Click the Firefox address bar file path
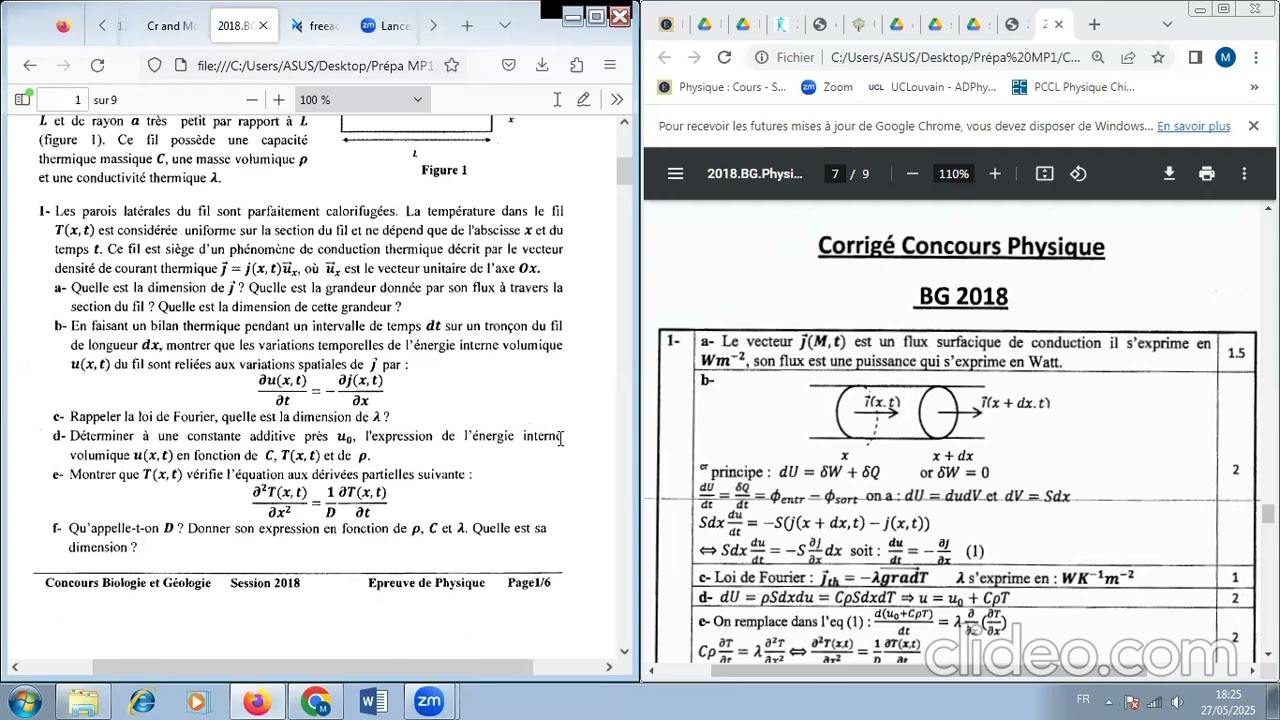1280x720 pixels. 315,65
